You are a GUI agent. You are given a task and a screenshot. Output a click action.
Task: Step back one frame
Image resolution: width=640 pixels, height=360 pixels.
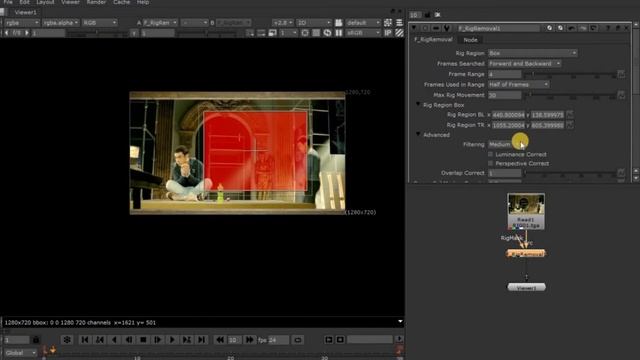pos(129,340)
